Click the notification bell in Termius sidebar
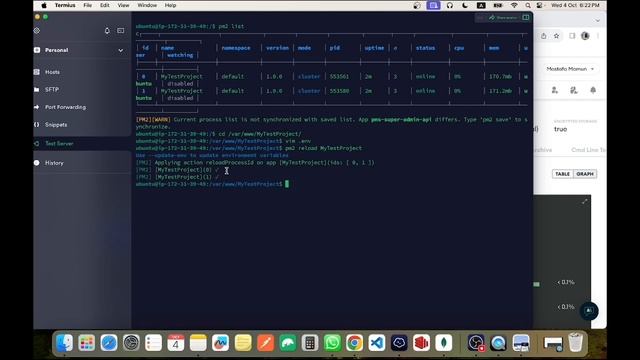The width and height of the screenshot is (640, 360). pyautogui.click(x=107, y=31)
